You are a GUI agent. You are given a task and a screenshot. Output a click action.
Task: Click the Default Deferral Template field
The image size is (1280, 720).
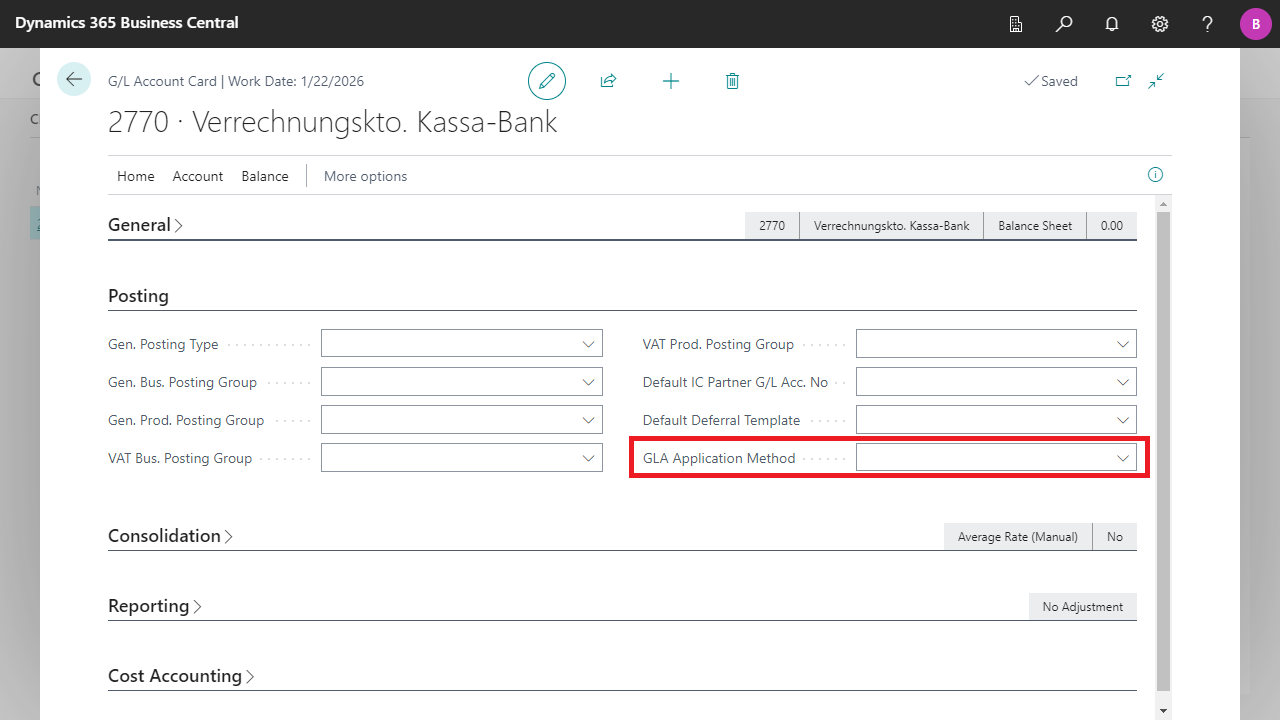coord(985,420)
